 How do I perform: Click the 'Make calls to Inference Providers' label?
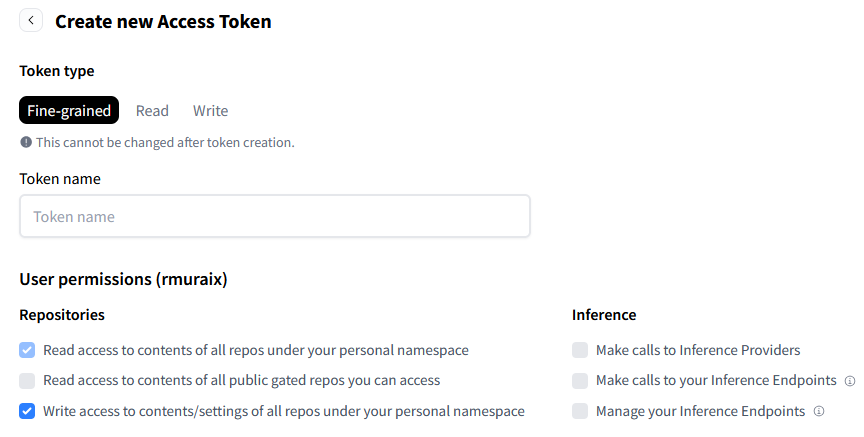coord(698,350)
